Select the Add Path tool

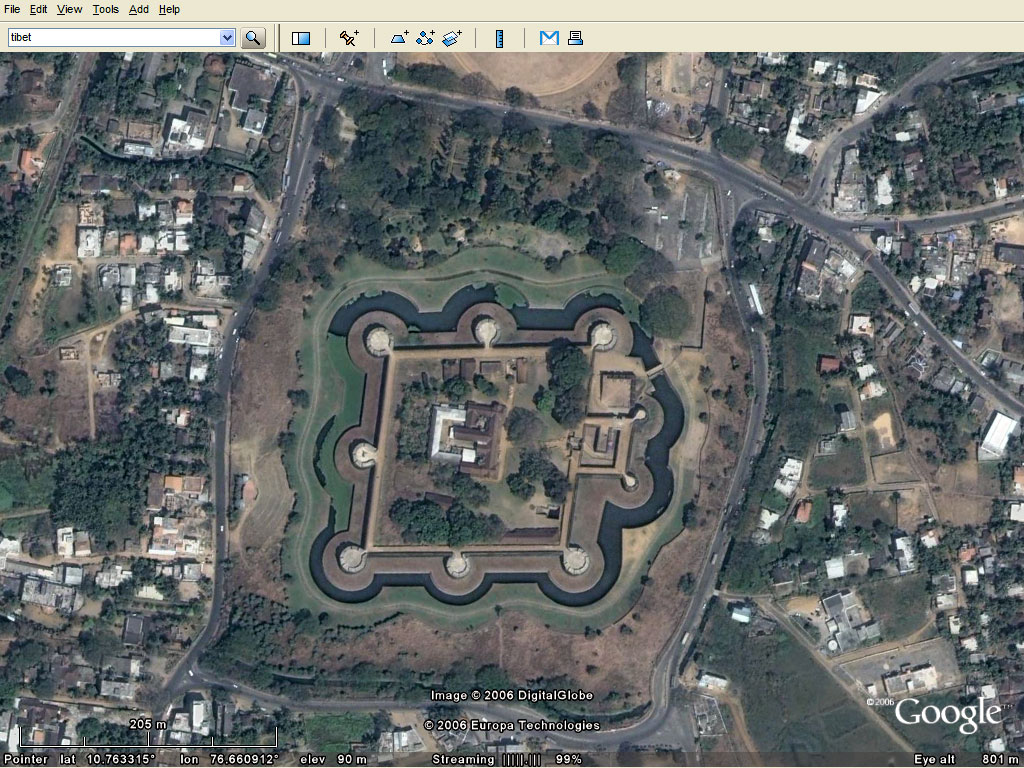[x=426, y=39]
